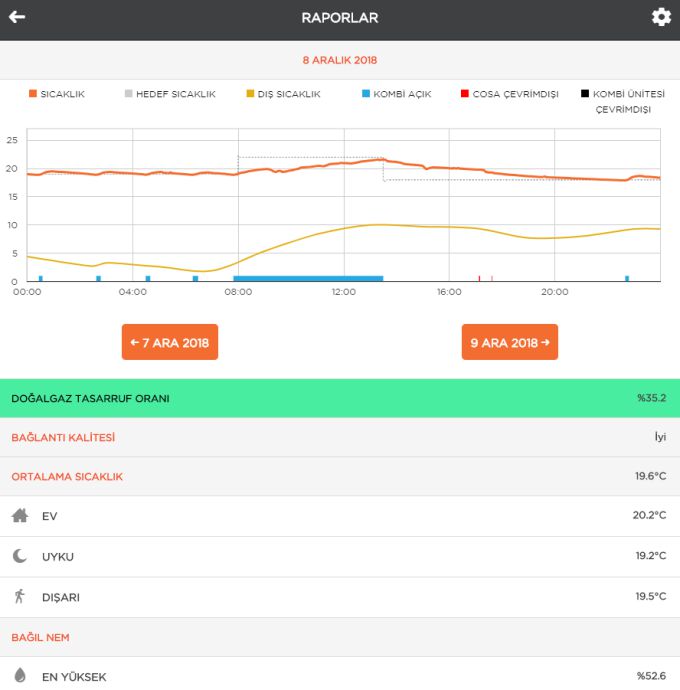Image resolution: width=680 pixels, height=690 pixels.
Task: Go to previous day 7 ARA 2018
Action: click(170, 342)
